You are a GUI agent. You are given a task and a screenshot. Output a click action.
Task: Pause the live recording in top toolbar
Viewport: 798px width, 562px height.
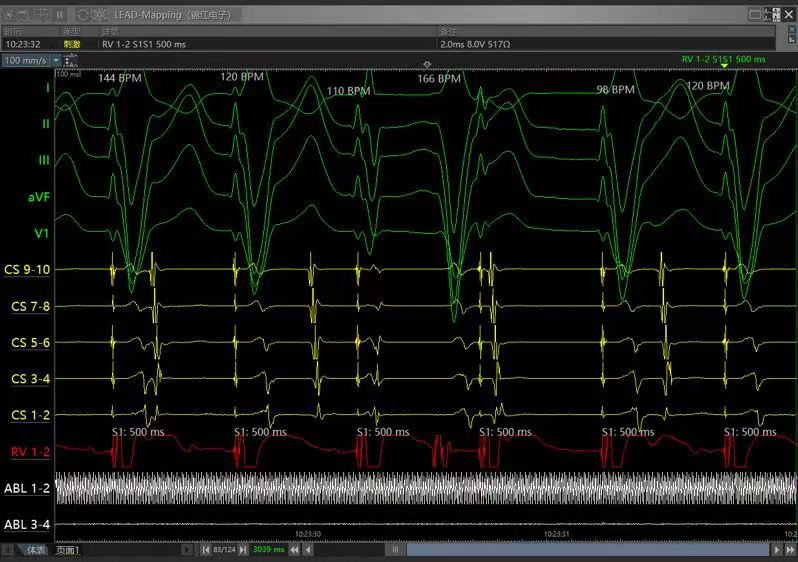60,15
